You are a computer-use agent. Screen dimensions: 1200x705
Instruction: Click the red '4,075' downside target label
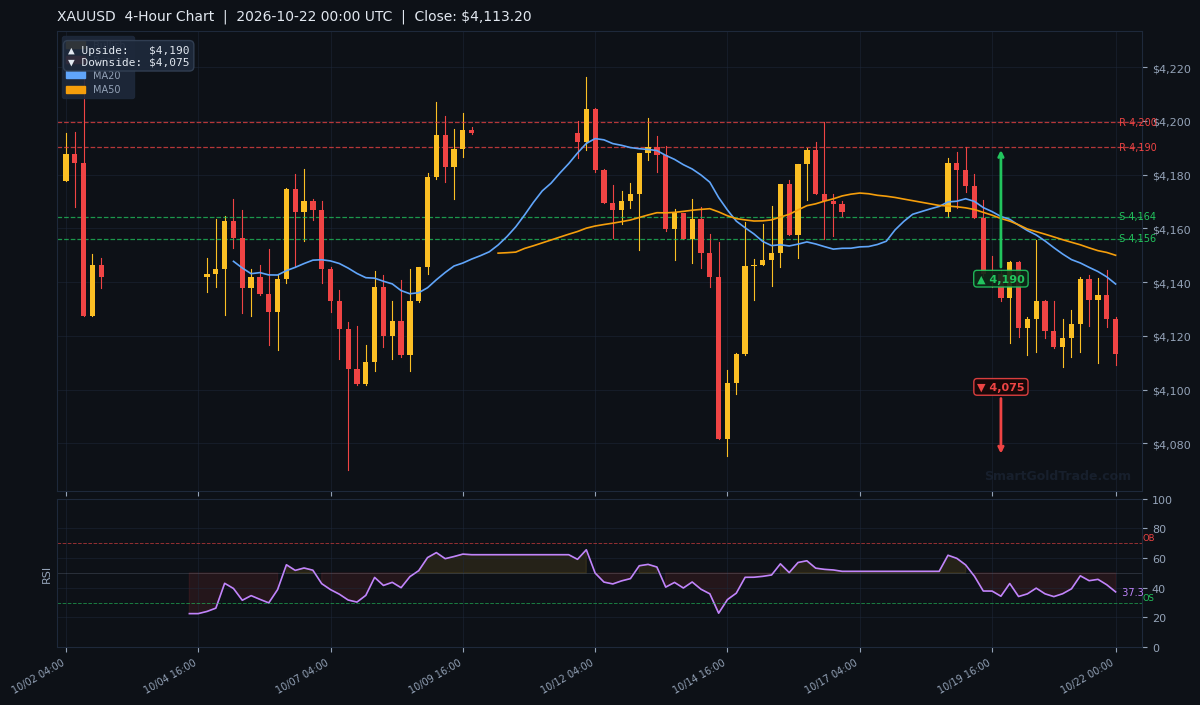[1001, 387]
